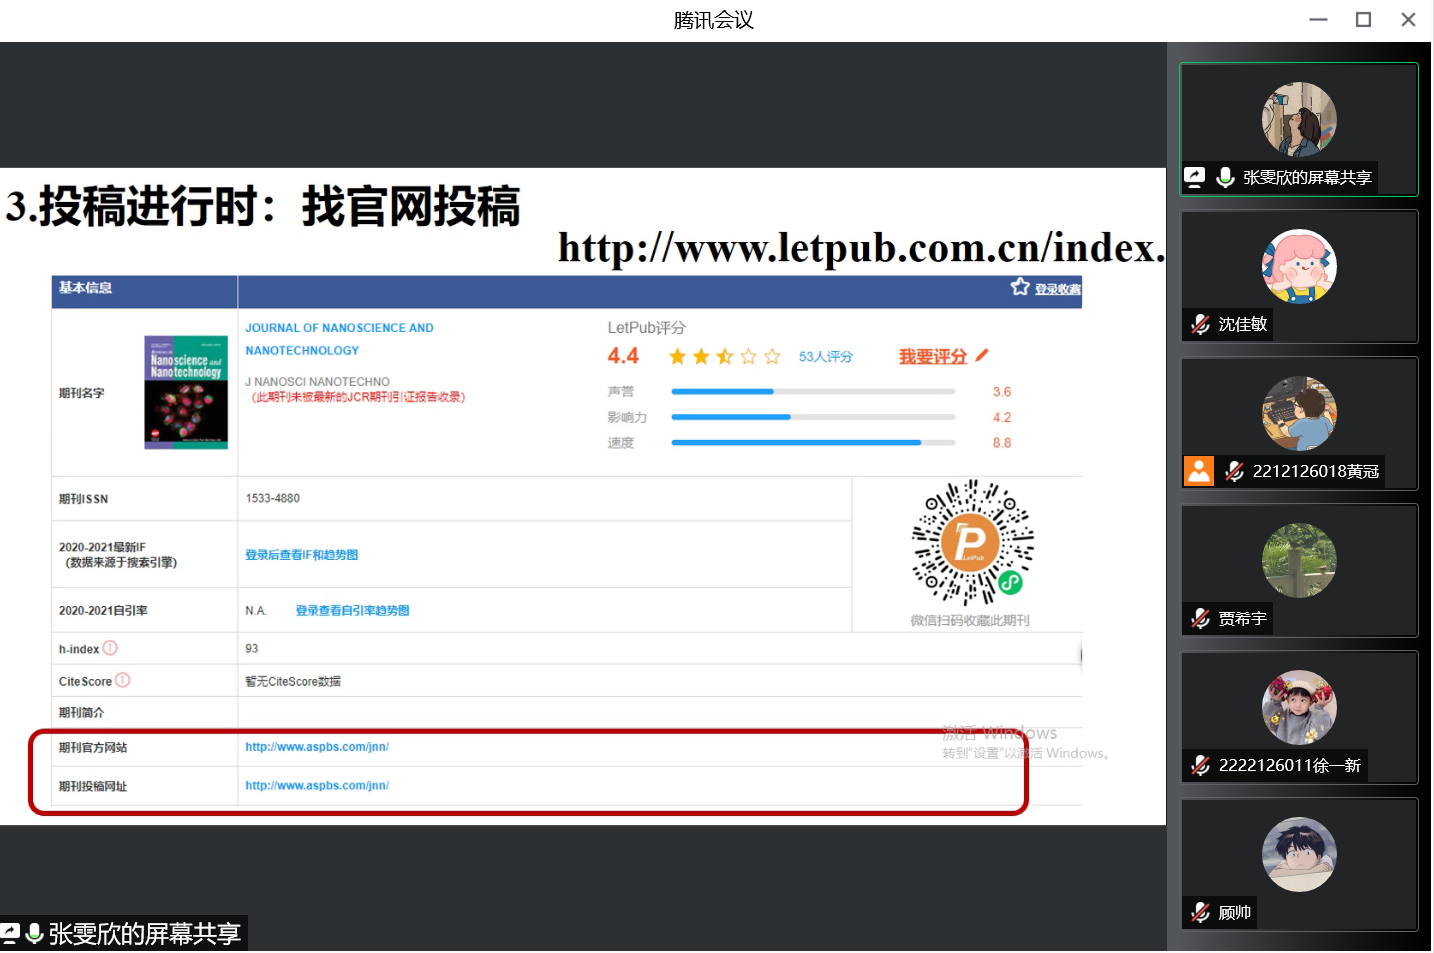This screenshot has height=953, width=1434.
Task: Click screen-share icon on 张雯欣's participant tile
Action: 1195,177
